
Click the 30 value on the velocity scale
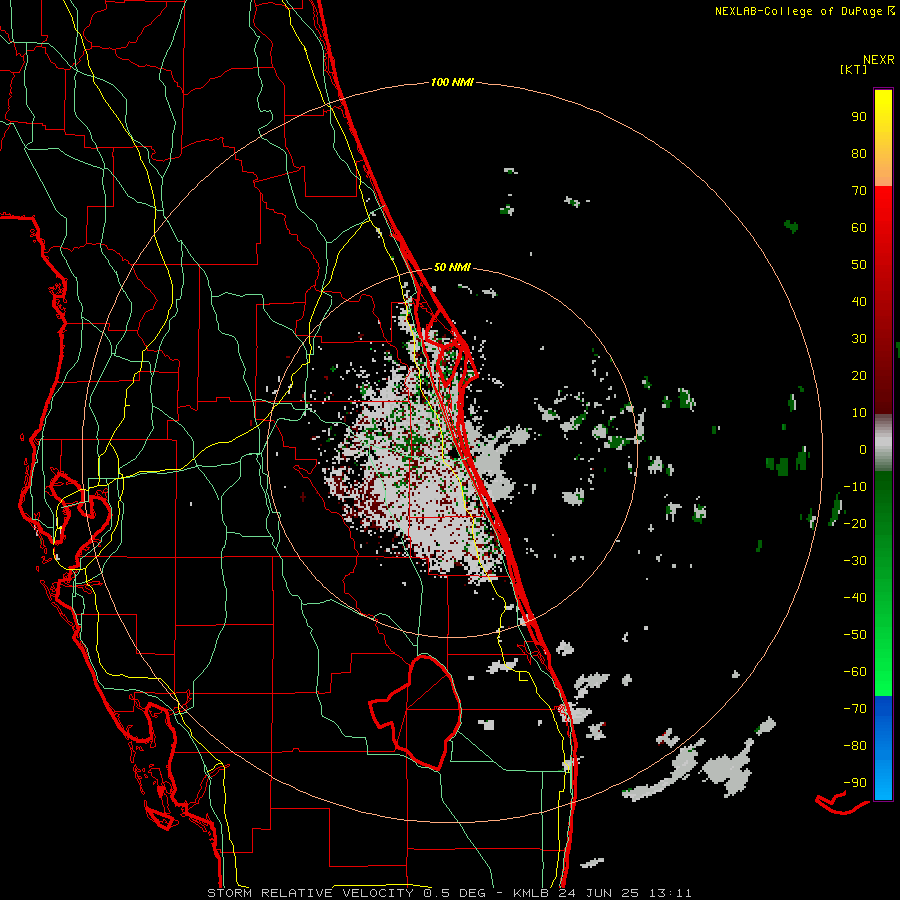coord(859,339)
